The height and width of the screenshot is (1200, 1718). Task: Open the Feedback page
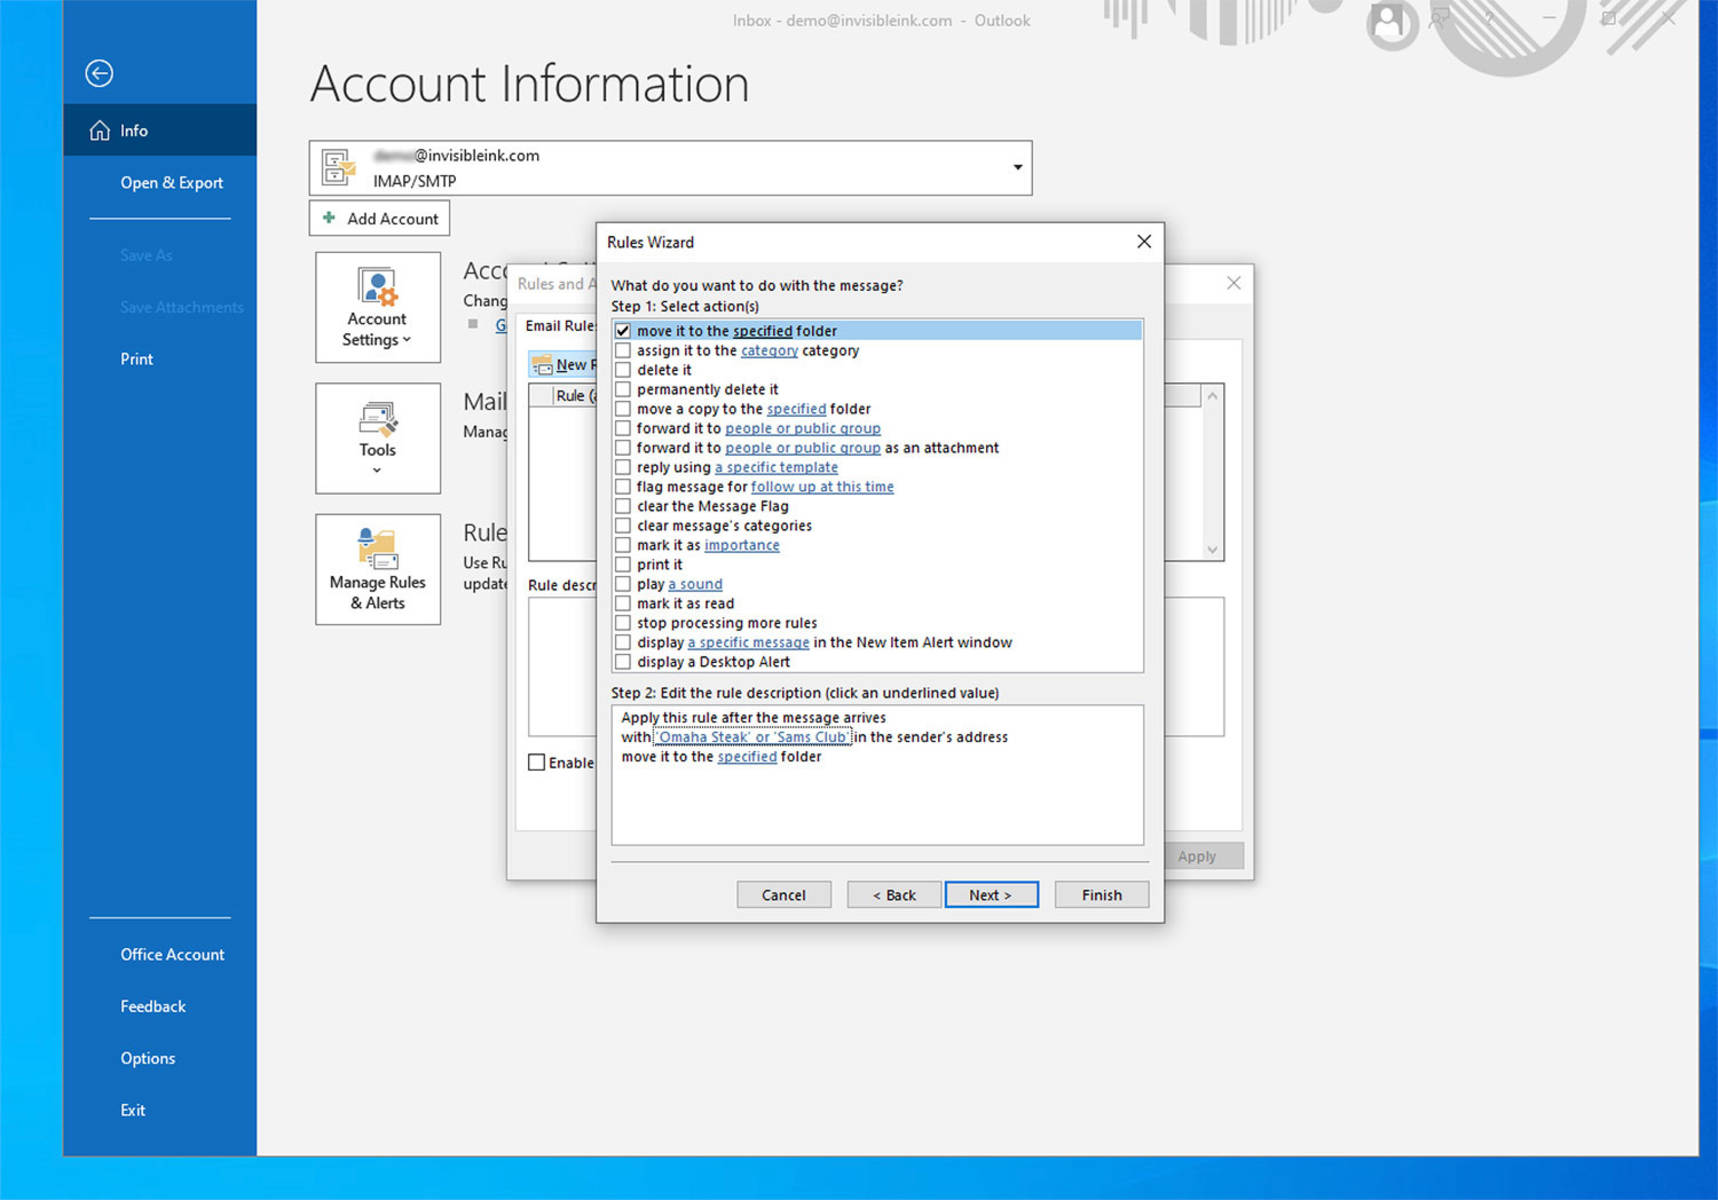pos(153,1007)
